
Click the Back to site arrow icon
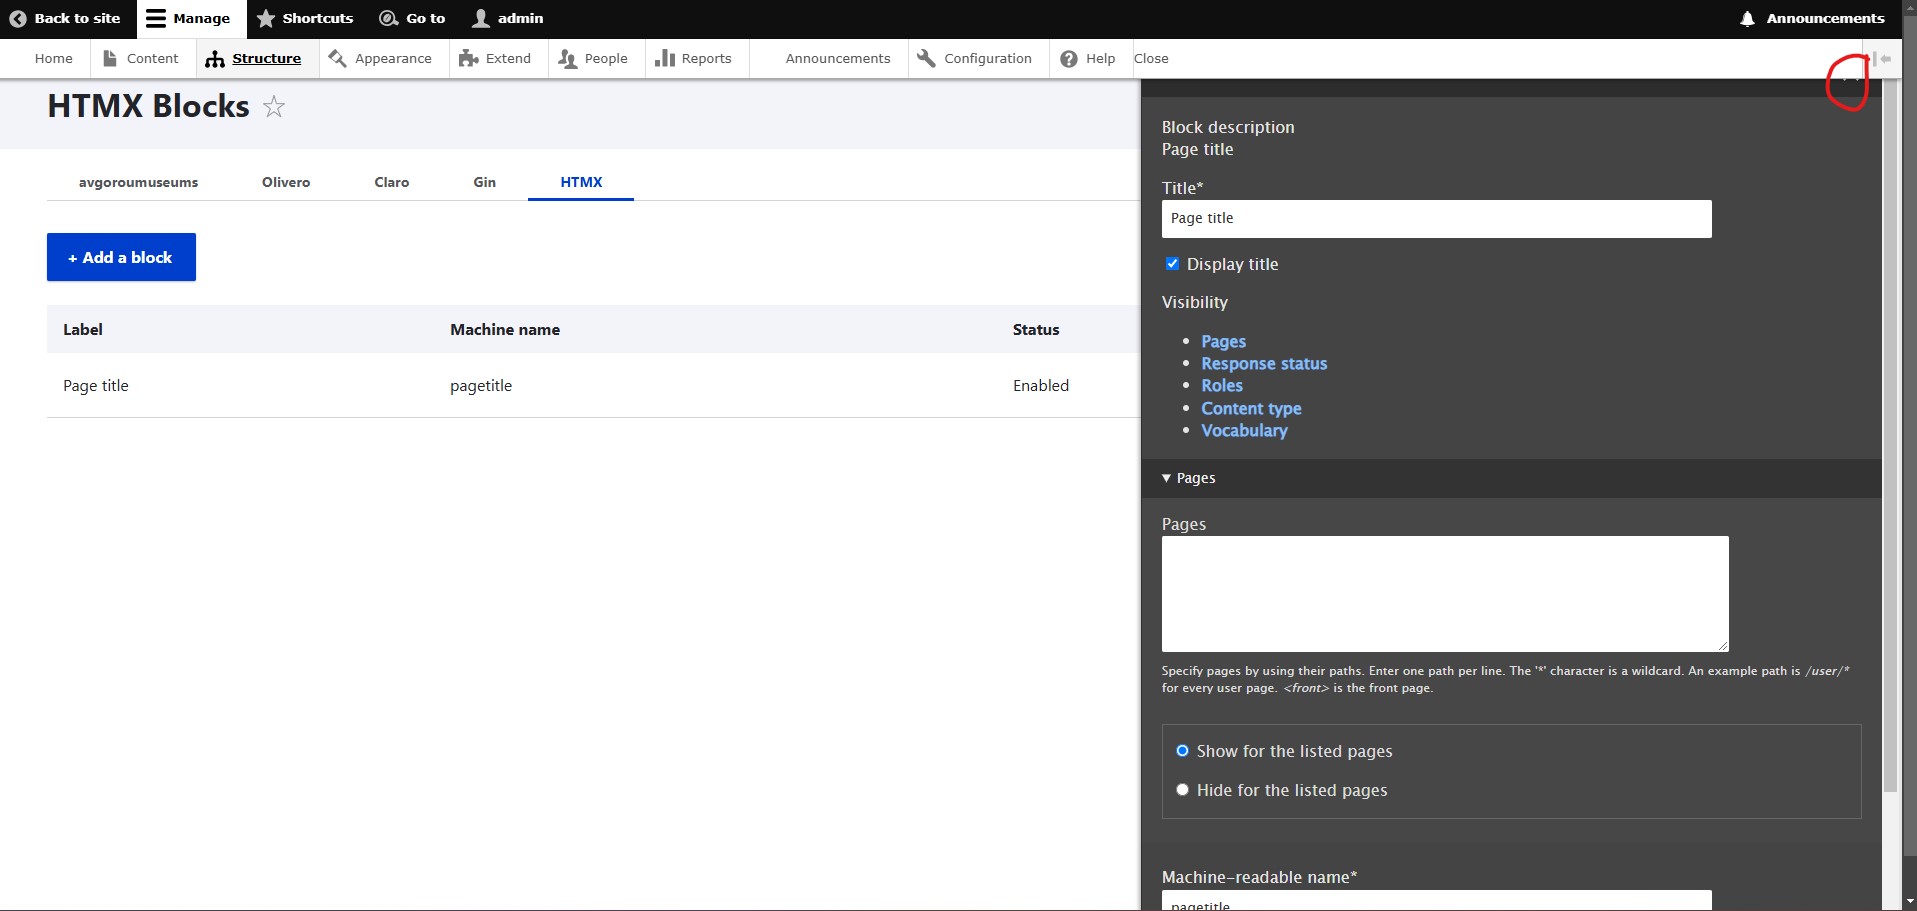(17, 18)
